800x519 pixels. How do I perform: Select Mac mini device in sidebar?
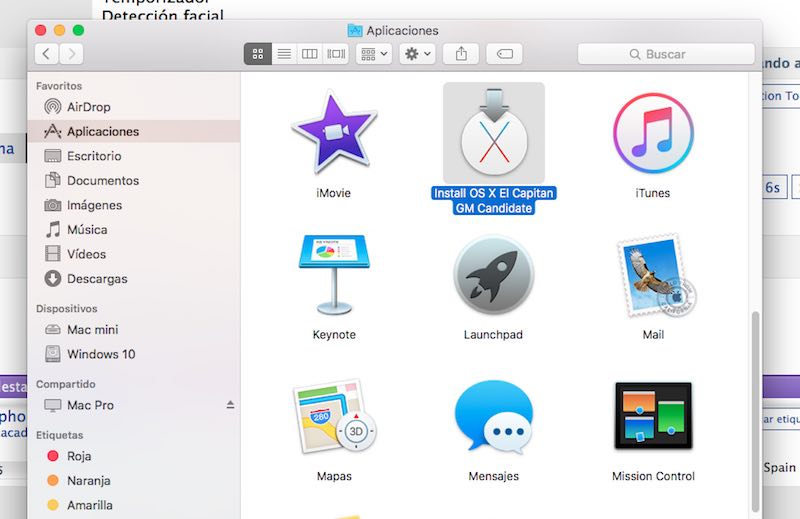(134, 329)
